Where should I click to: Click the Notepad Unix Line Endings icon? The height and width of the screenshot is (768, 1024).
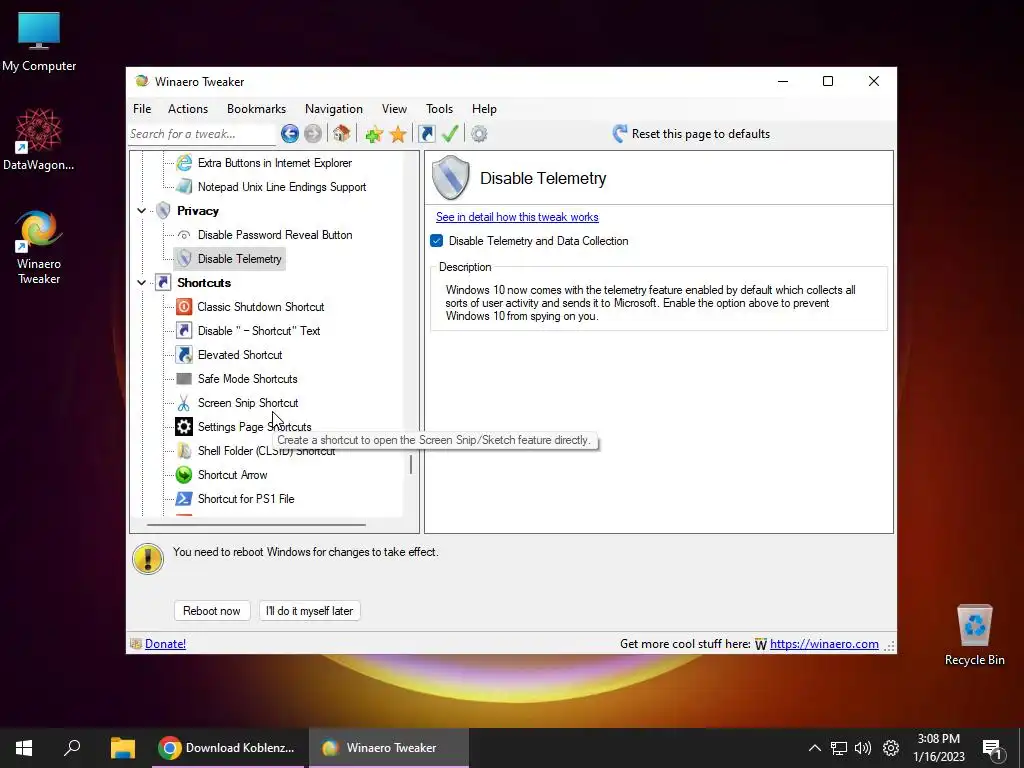tap(184, 187)
